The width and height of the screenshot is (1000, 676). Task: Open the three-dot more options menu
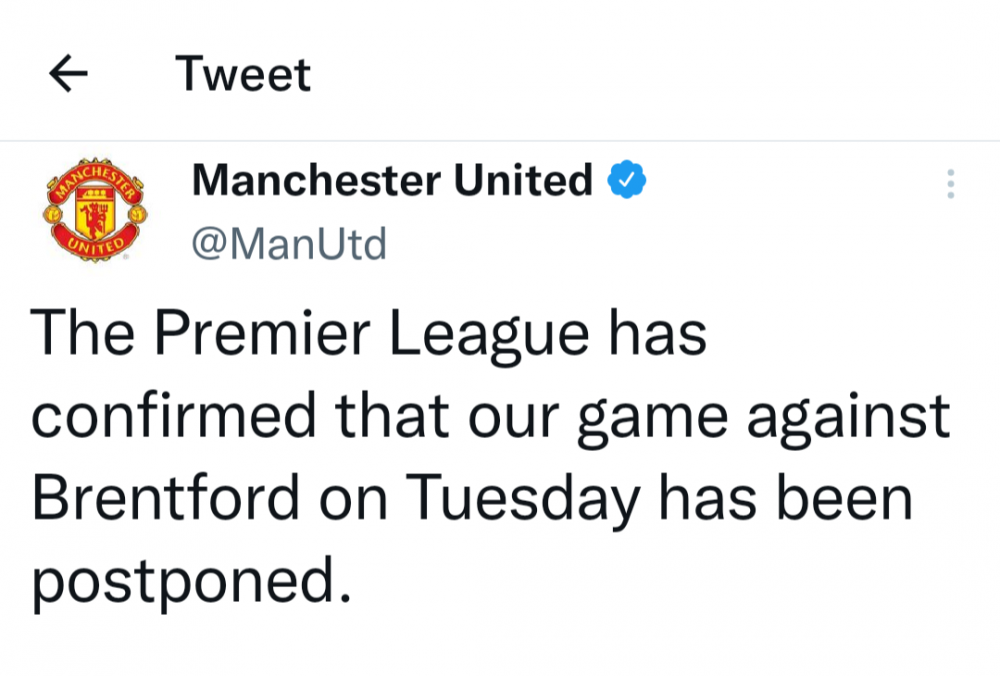click(x=950, y=184)
